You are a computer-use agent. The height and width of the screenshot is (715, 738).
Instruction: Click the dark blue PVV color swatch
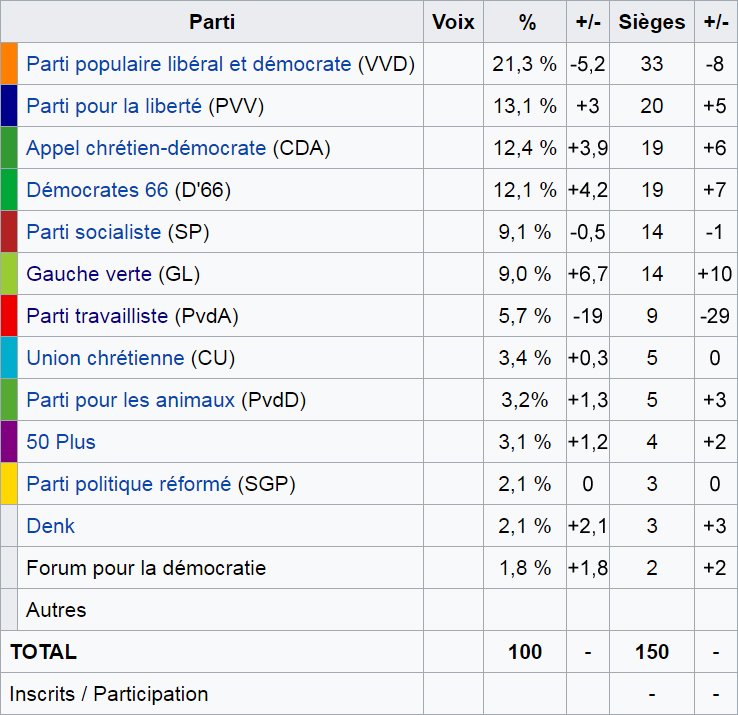point(9,106)
